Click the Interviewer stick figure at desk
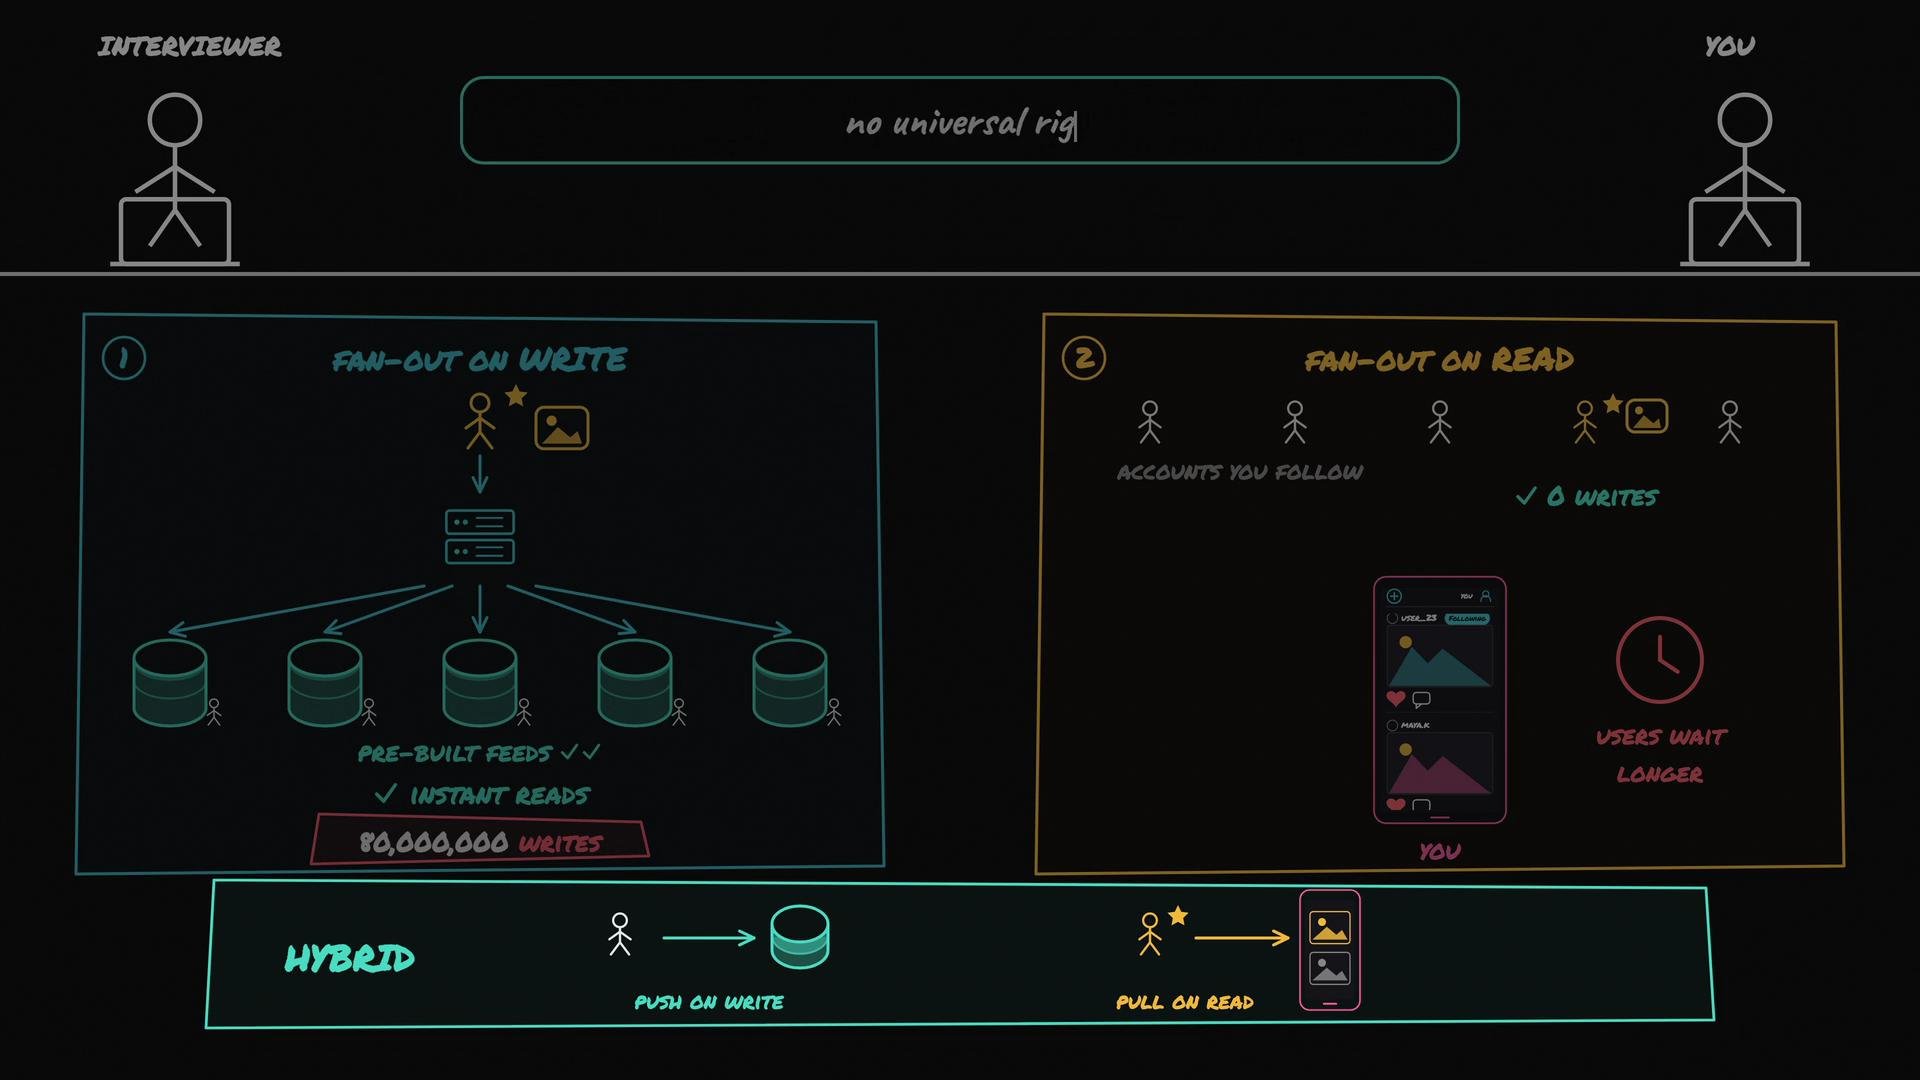Image resolution: width=1920 pixels, height=1080 pixels. pos(175,180)
